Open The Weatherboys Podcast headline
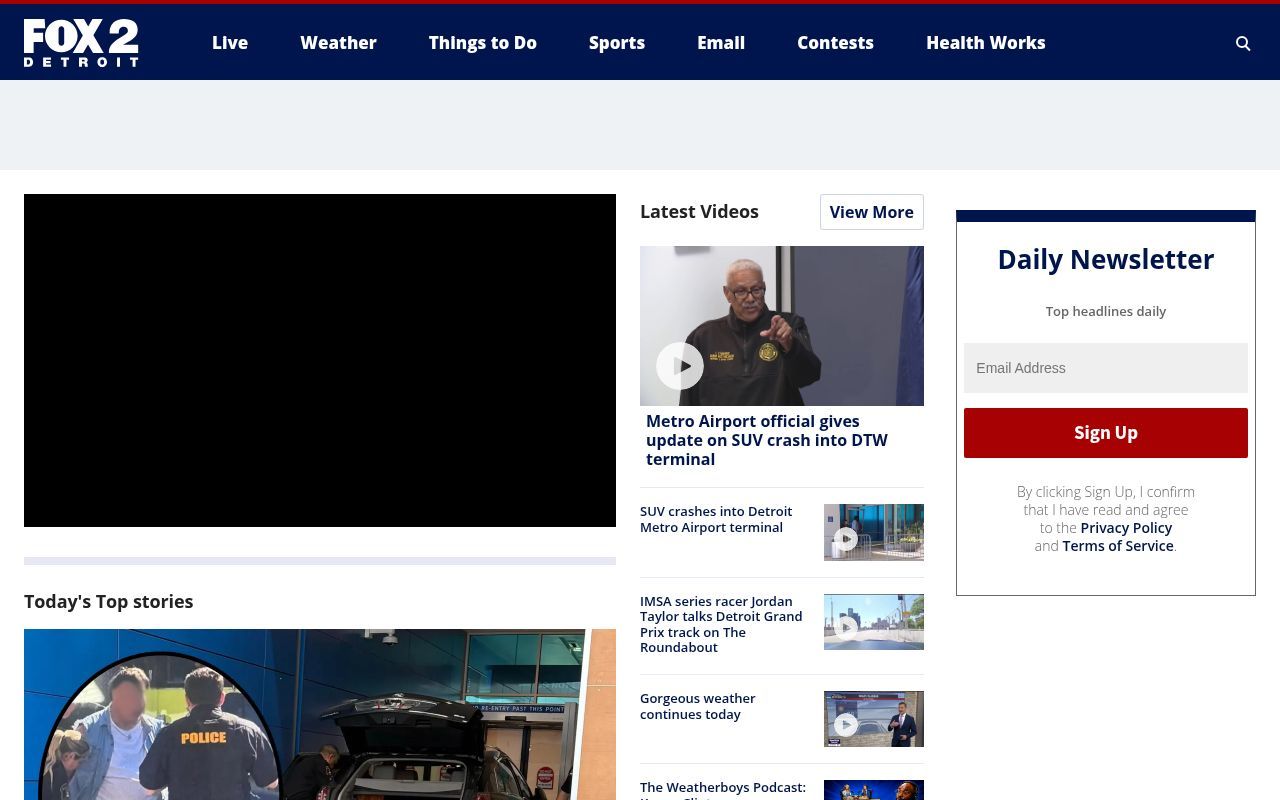 723,790
